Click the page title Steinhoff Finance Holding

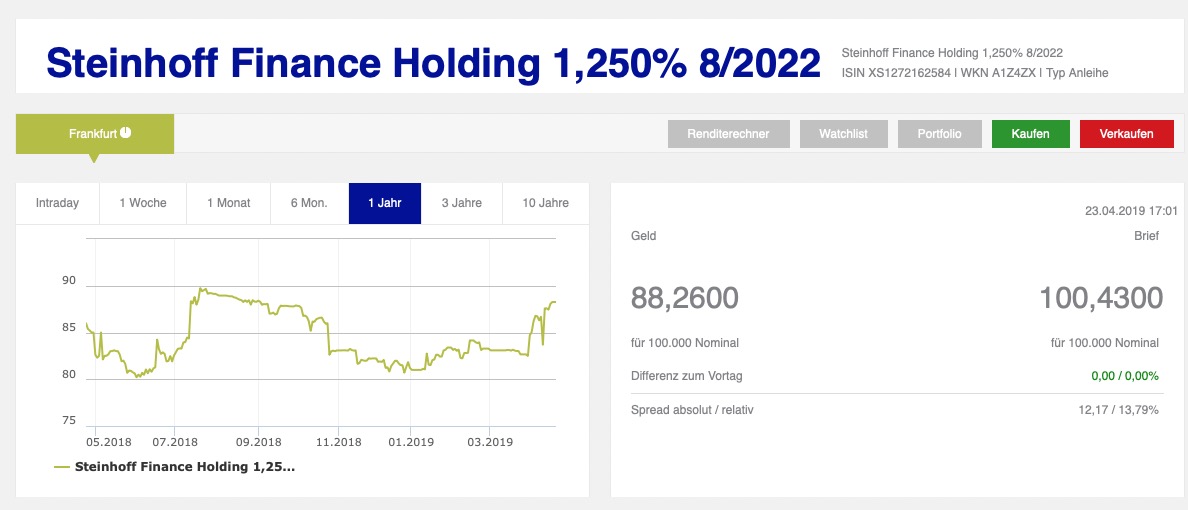point(433,63)
